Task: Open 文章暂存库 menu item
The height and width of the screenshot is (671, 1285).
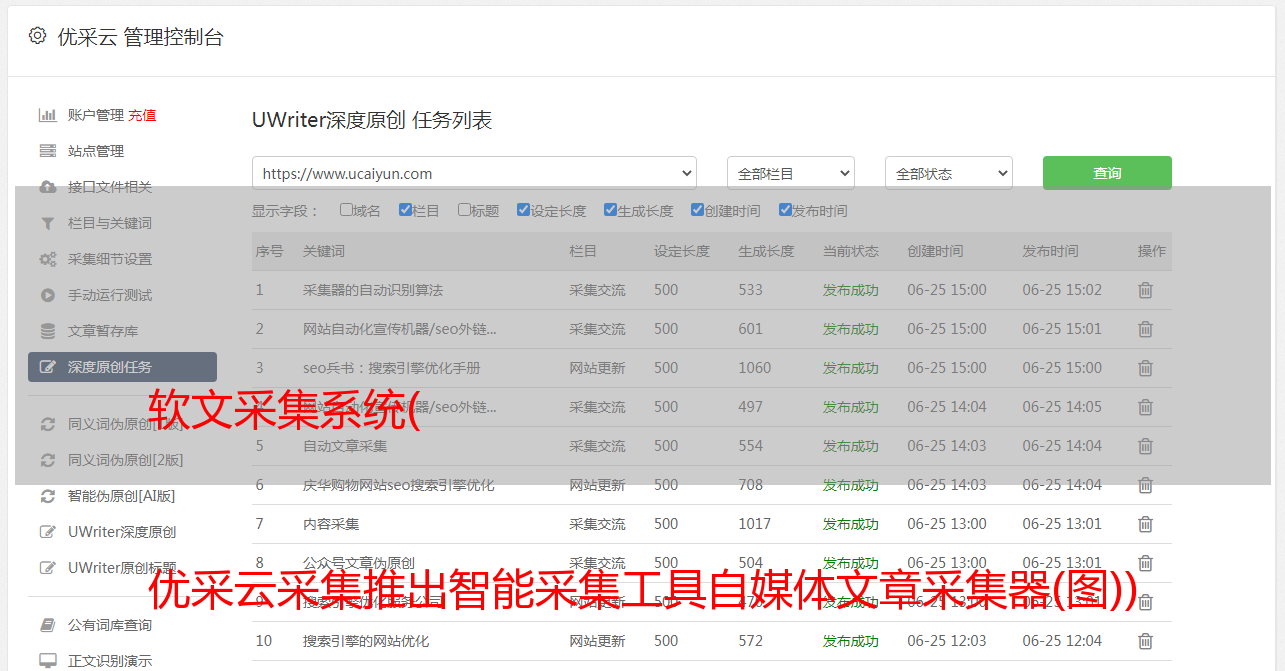Action: (103, 331)
